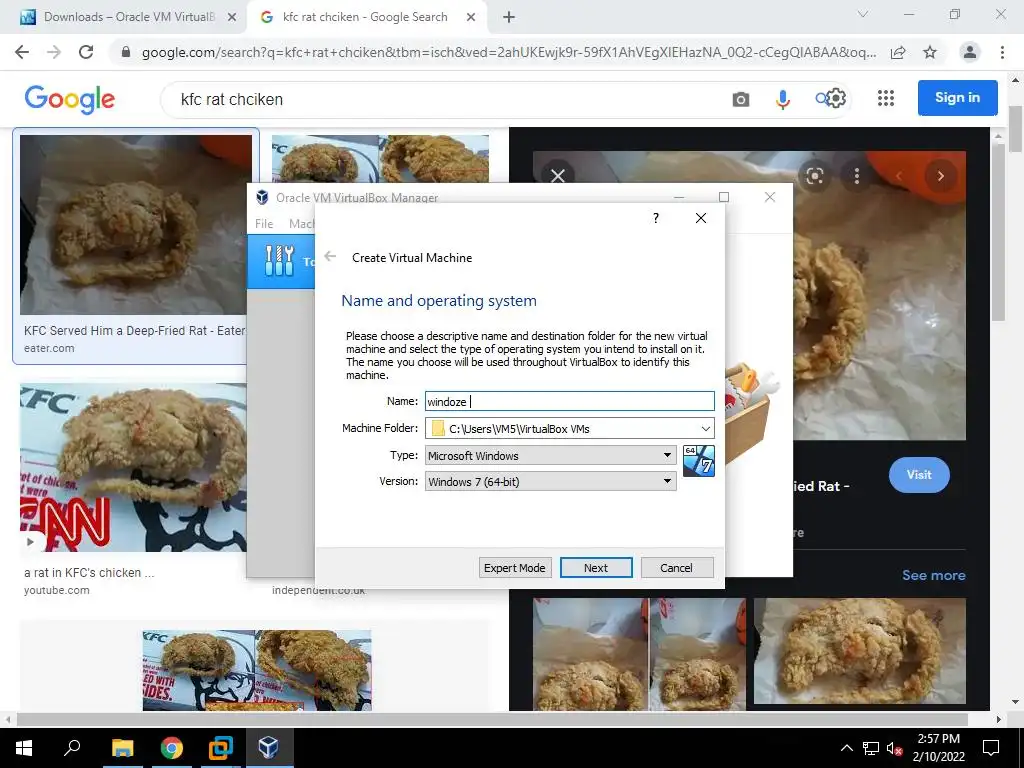Click the VirtualBox cube taskbar icon
1024x768 pixels.
point(269,747)
